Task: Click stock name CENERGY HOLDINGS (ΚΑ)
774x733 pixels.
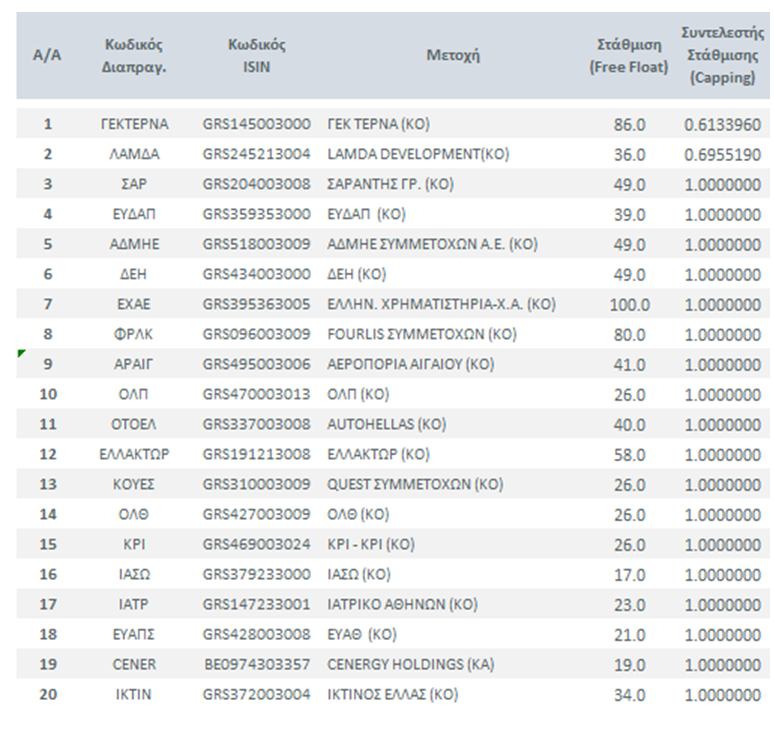Action: tap(411, 664)
